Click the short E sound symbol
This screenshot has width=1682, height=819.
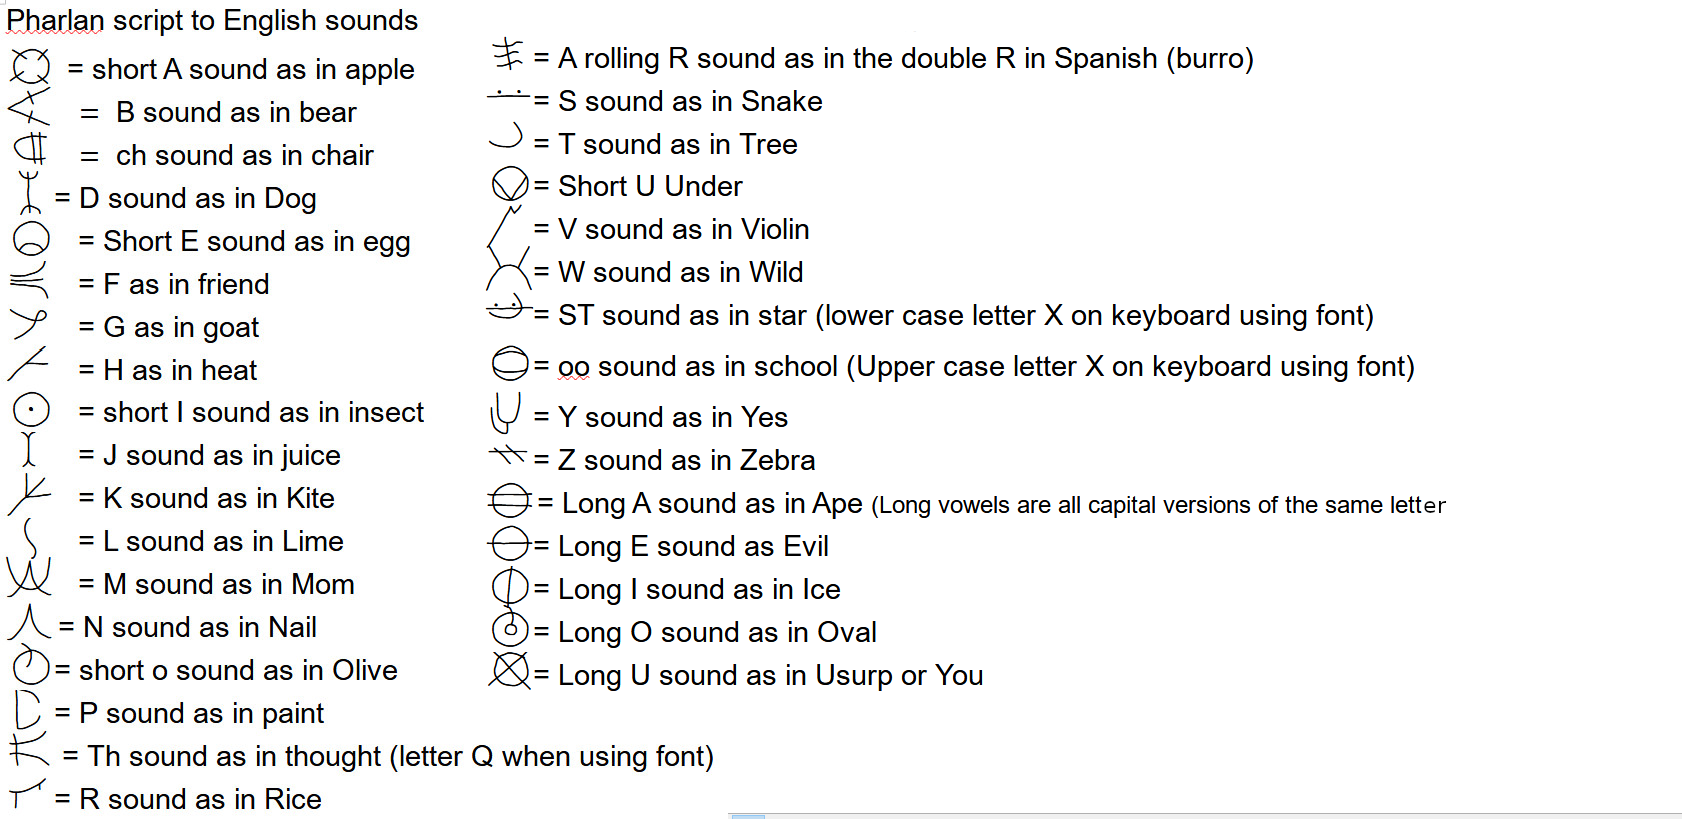tap(31, 238)
